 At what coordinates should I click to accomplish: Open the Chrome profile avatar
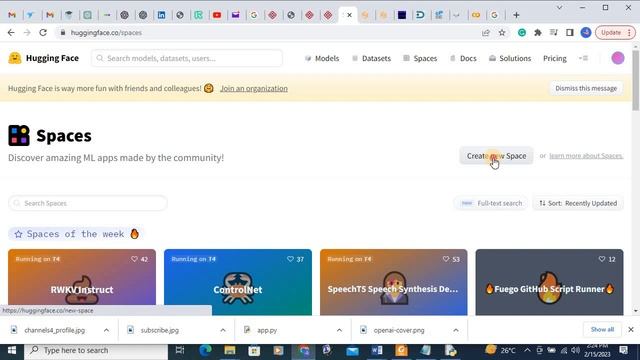pyautogui.click(x=586, y=33)
